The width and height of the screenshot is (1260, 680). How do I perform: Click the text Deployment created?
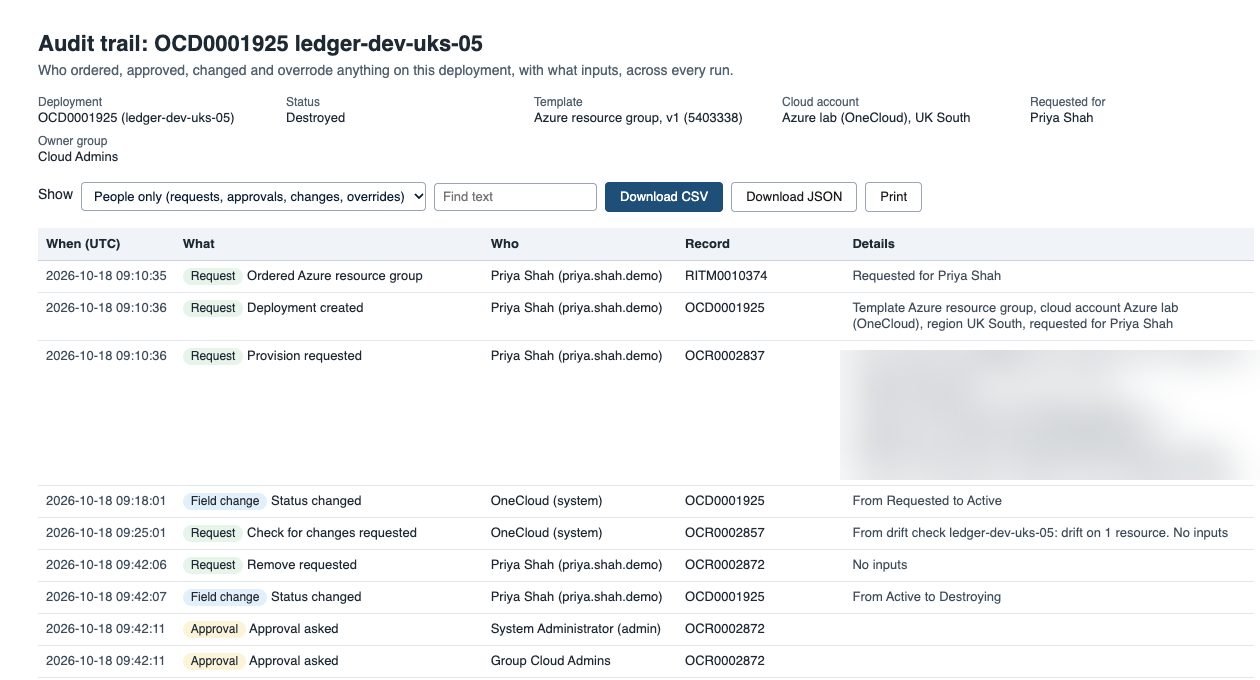(305, 308)
